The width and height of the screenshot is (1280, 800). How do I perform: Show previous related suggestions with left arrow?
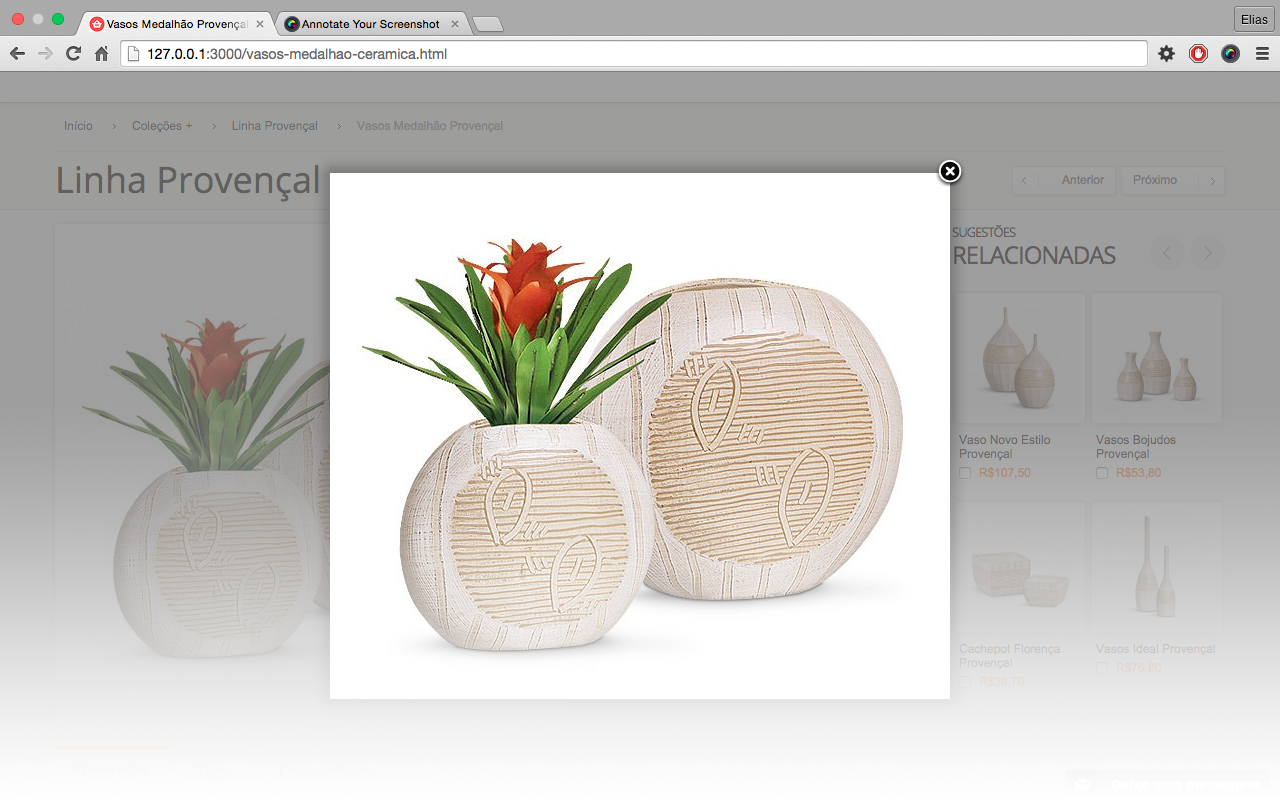coord(1167,253)
